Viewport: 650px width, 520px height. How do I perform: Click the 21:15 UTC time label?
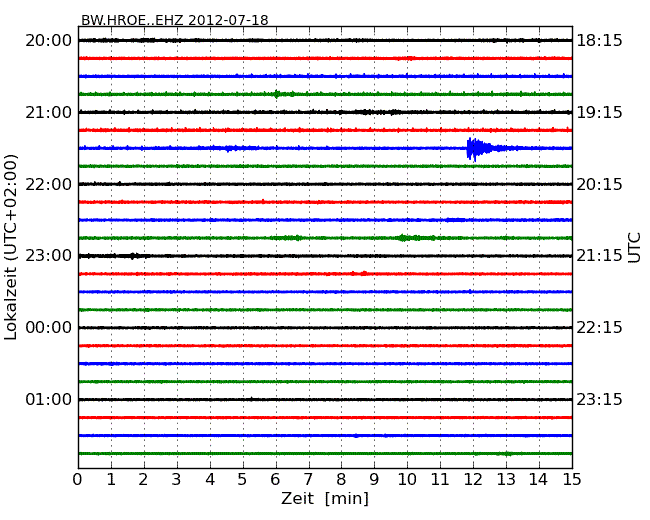[599, 256]
